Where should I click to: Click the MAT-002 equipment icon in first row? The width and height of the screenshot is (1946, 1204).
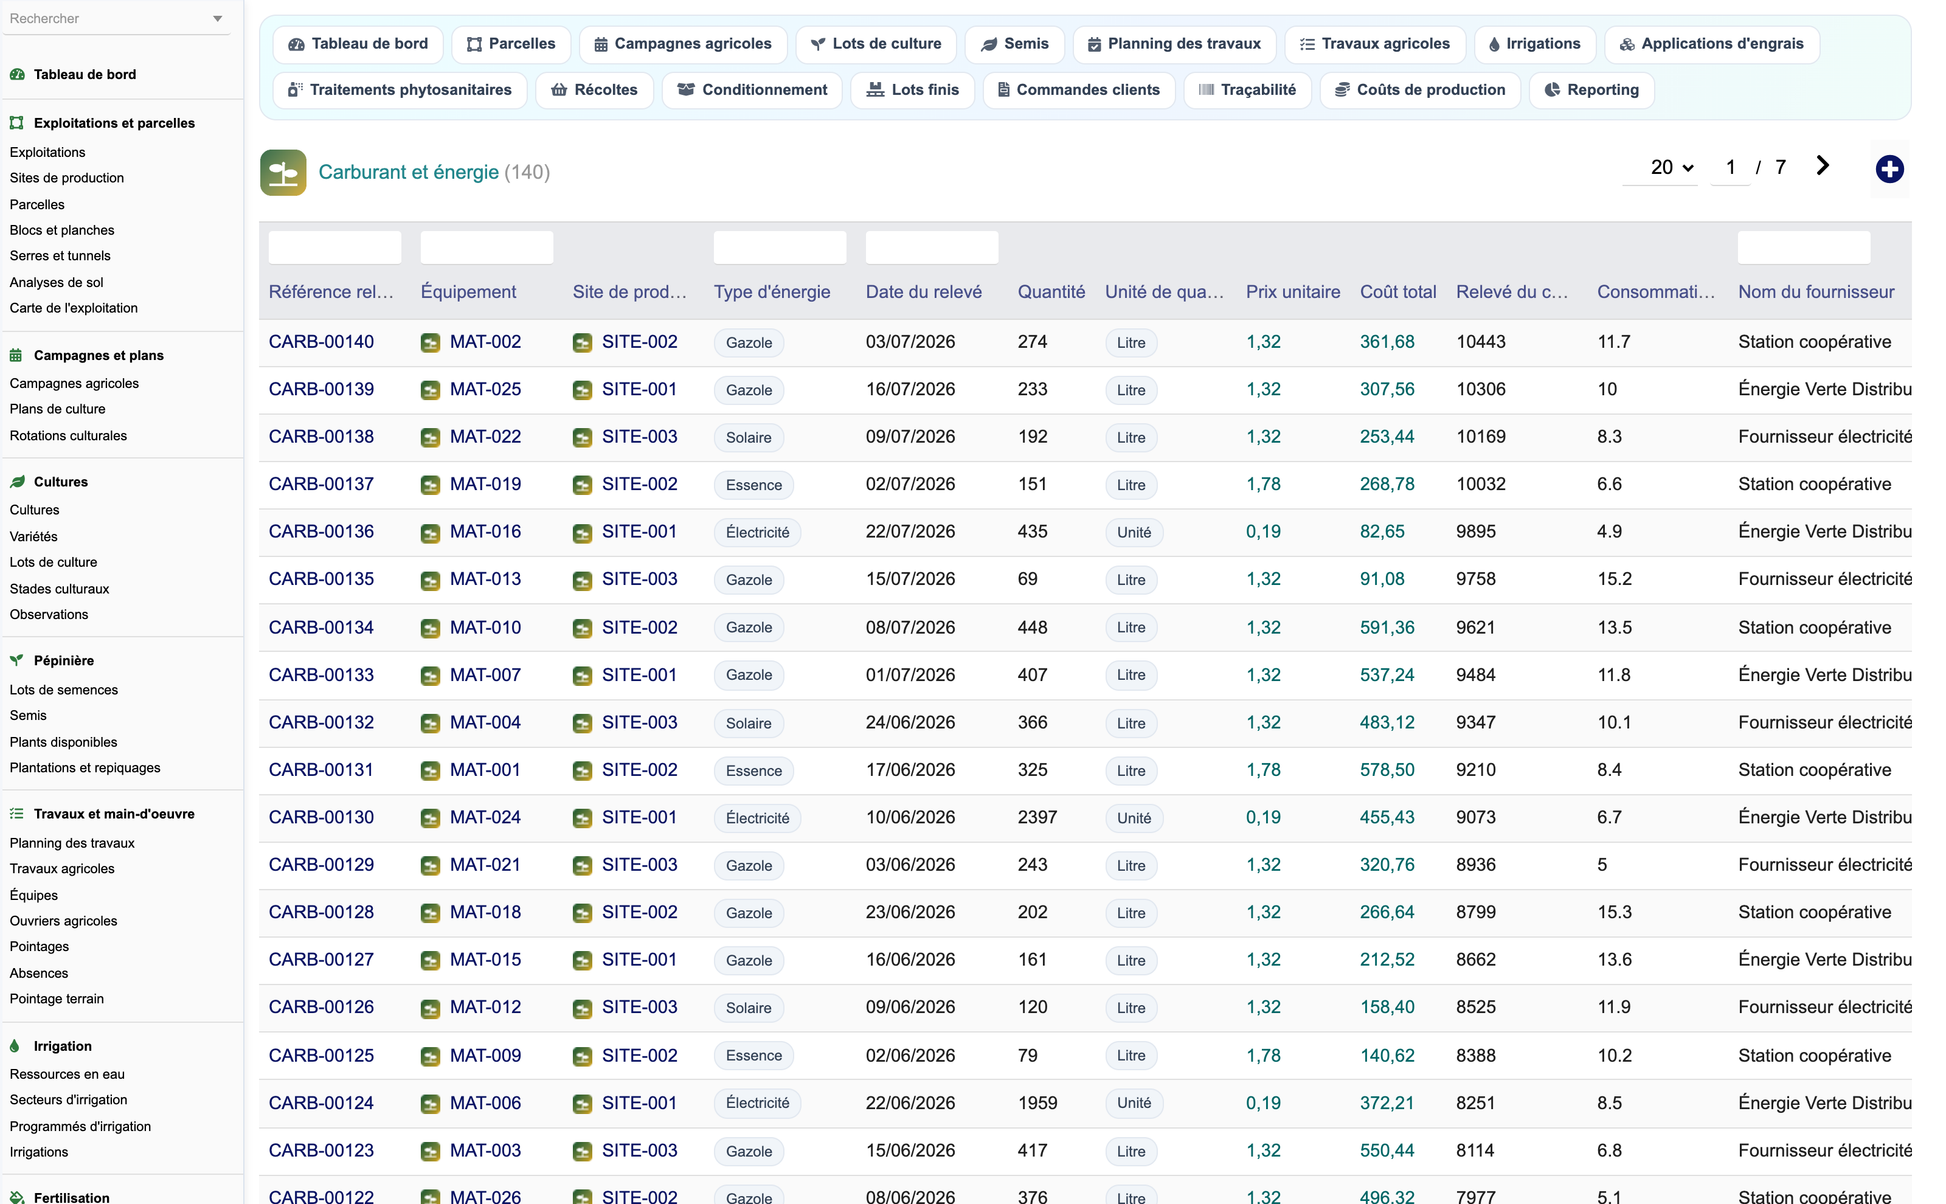click(x=430, y=342)
